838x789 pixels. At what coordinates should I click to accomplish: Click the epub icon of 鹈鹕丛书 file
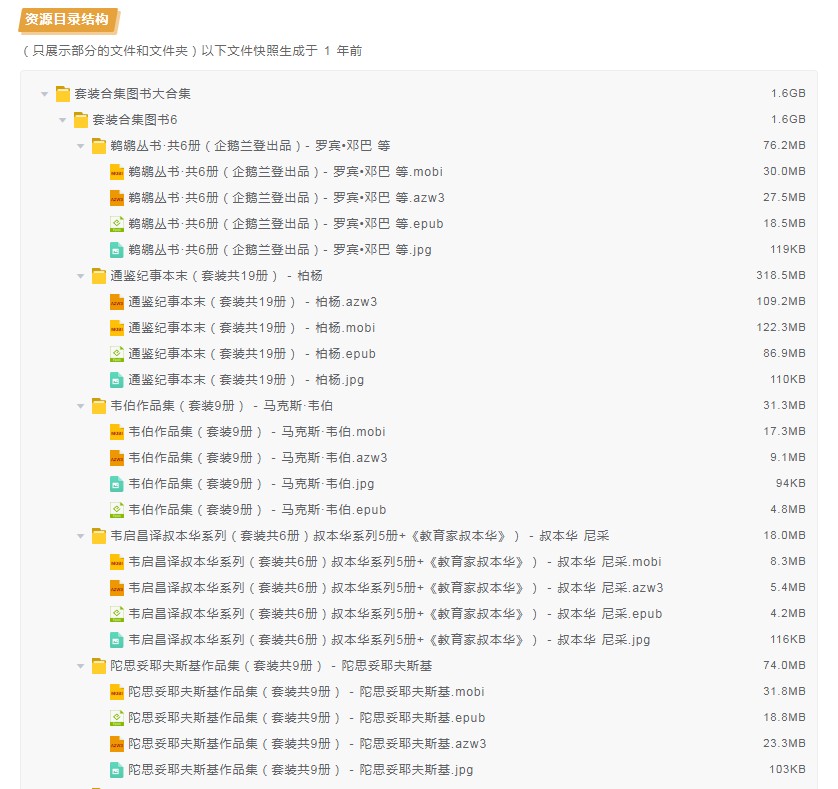click(117, 224)
